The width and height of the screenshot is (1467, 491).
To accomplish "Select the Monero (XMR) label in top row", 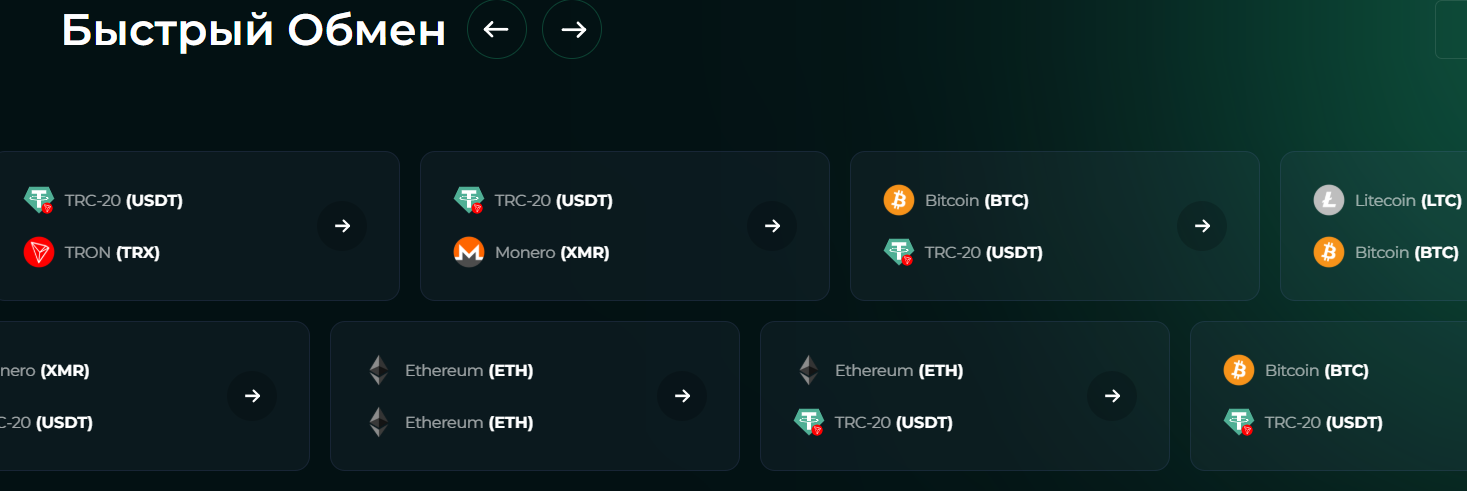I will click(x=552, y=252).
